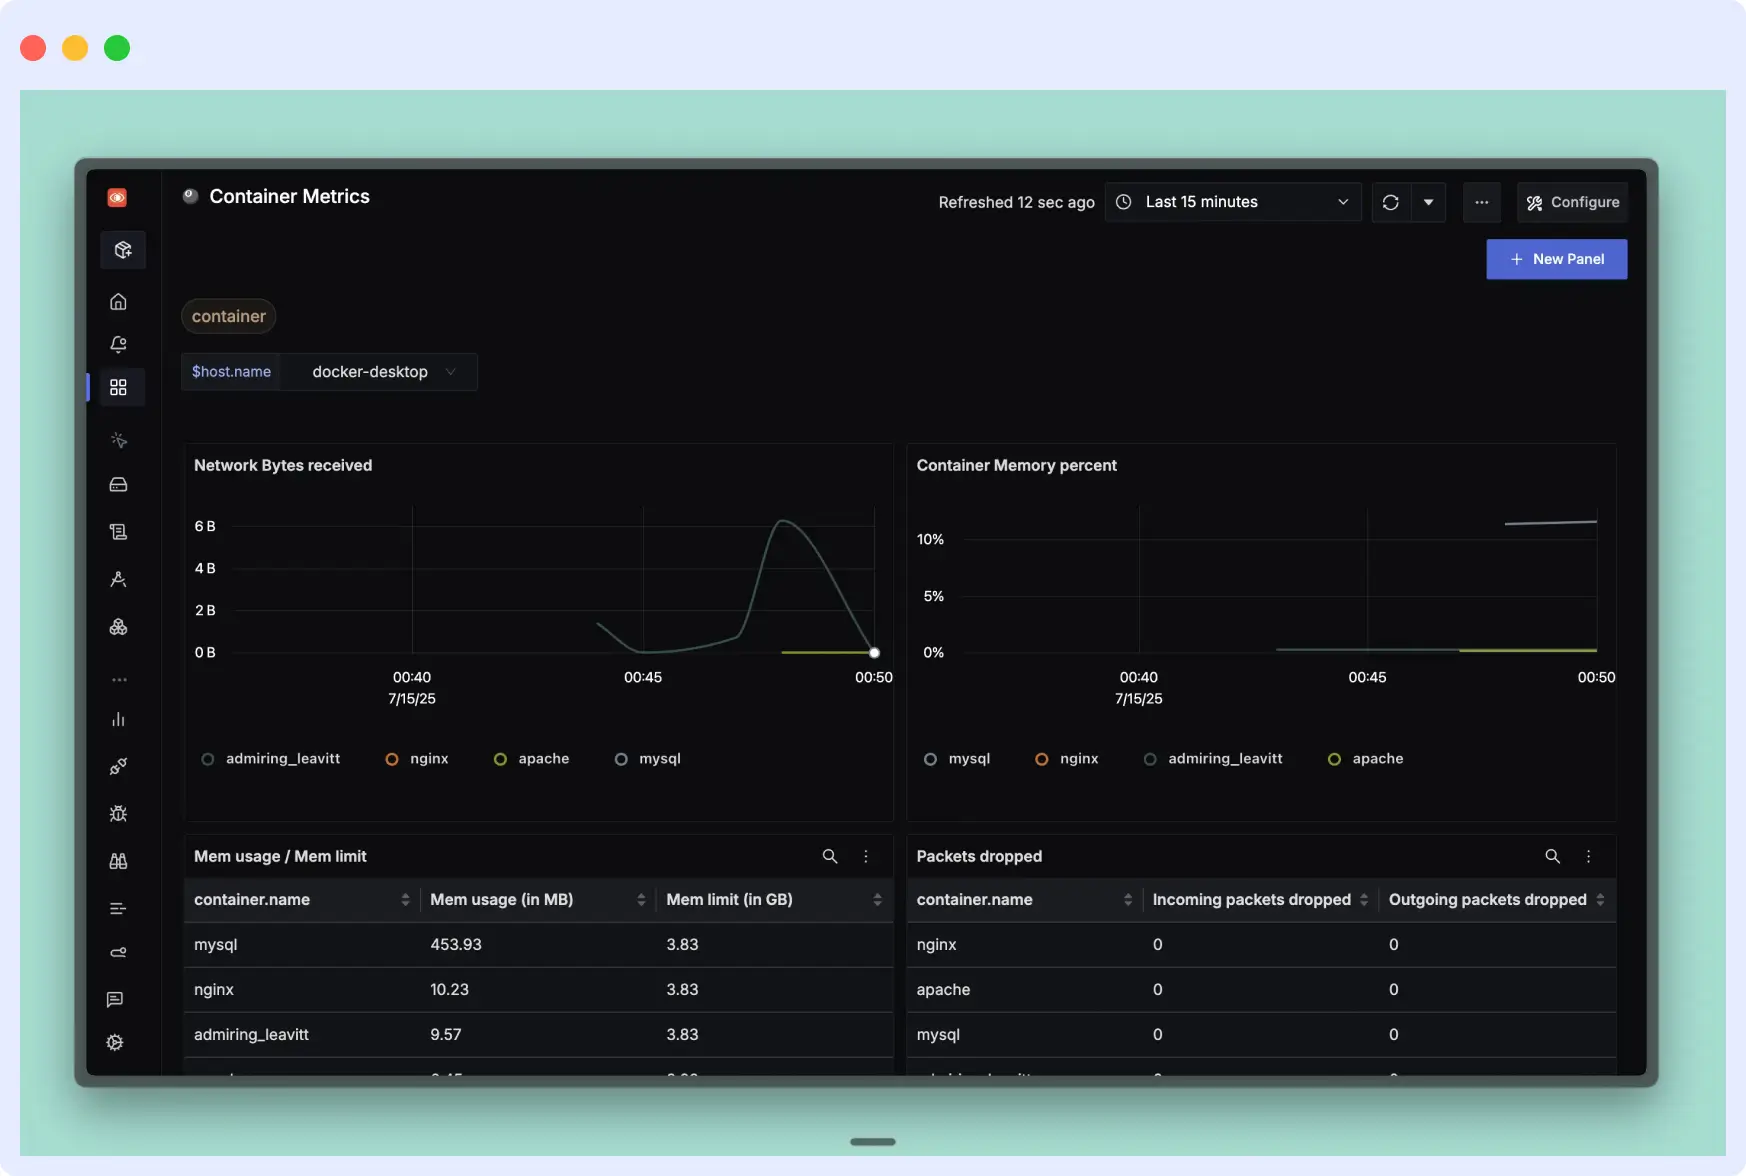Sort the Mem usage (in MB) column
Screen dimensions: 1746x1176
641,899
